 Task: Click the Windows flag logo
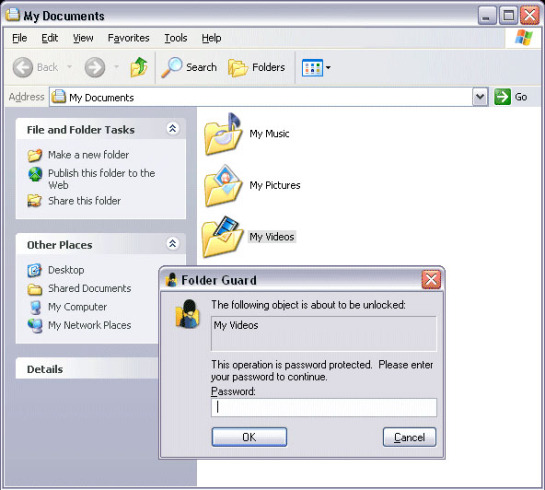click(x=524, y=38)
